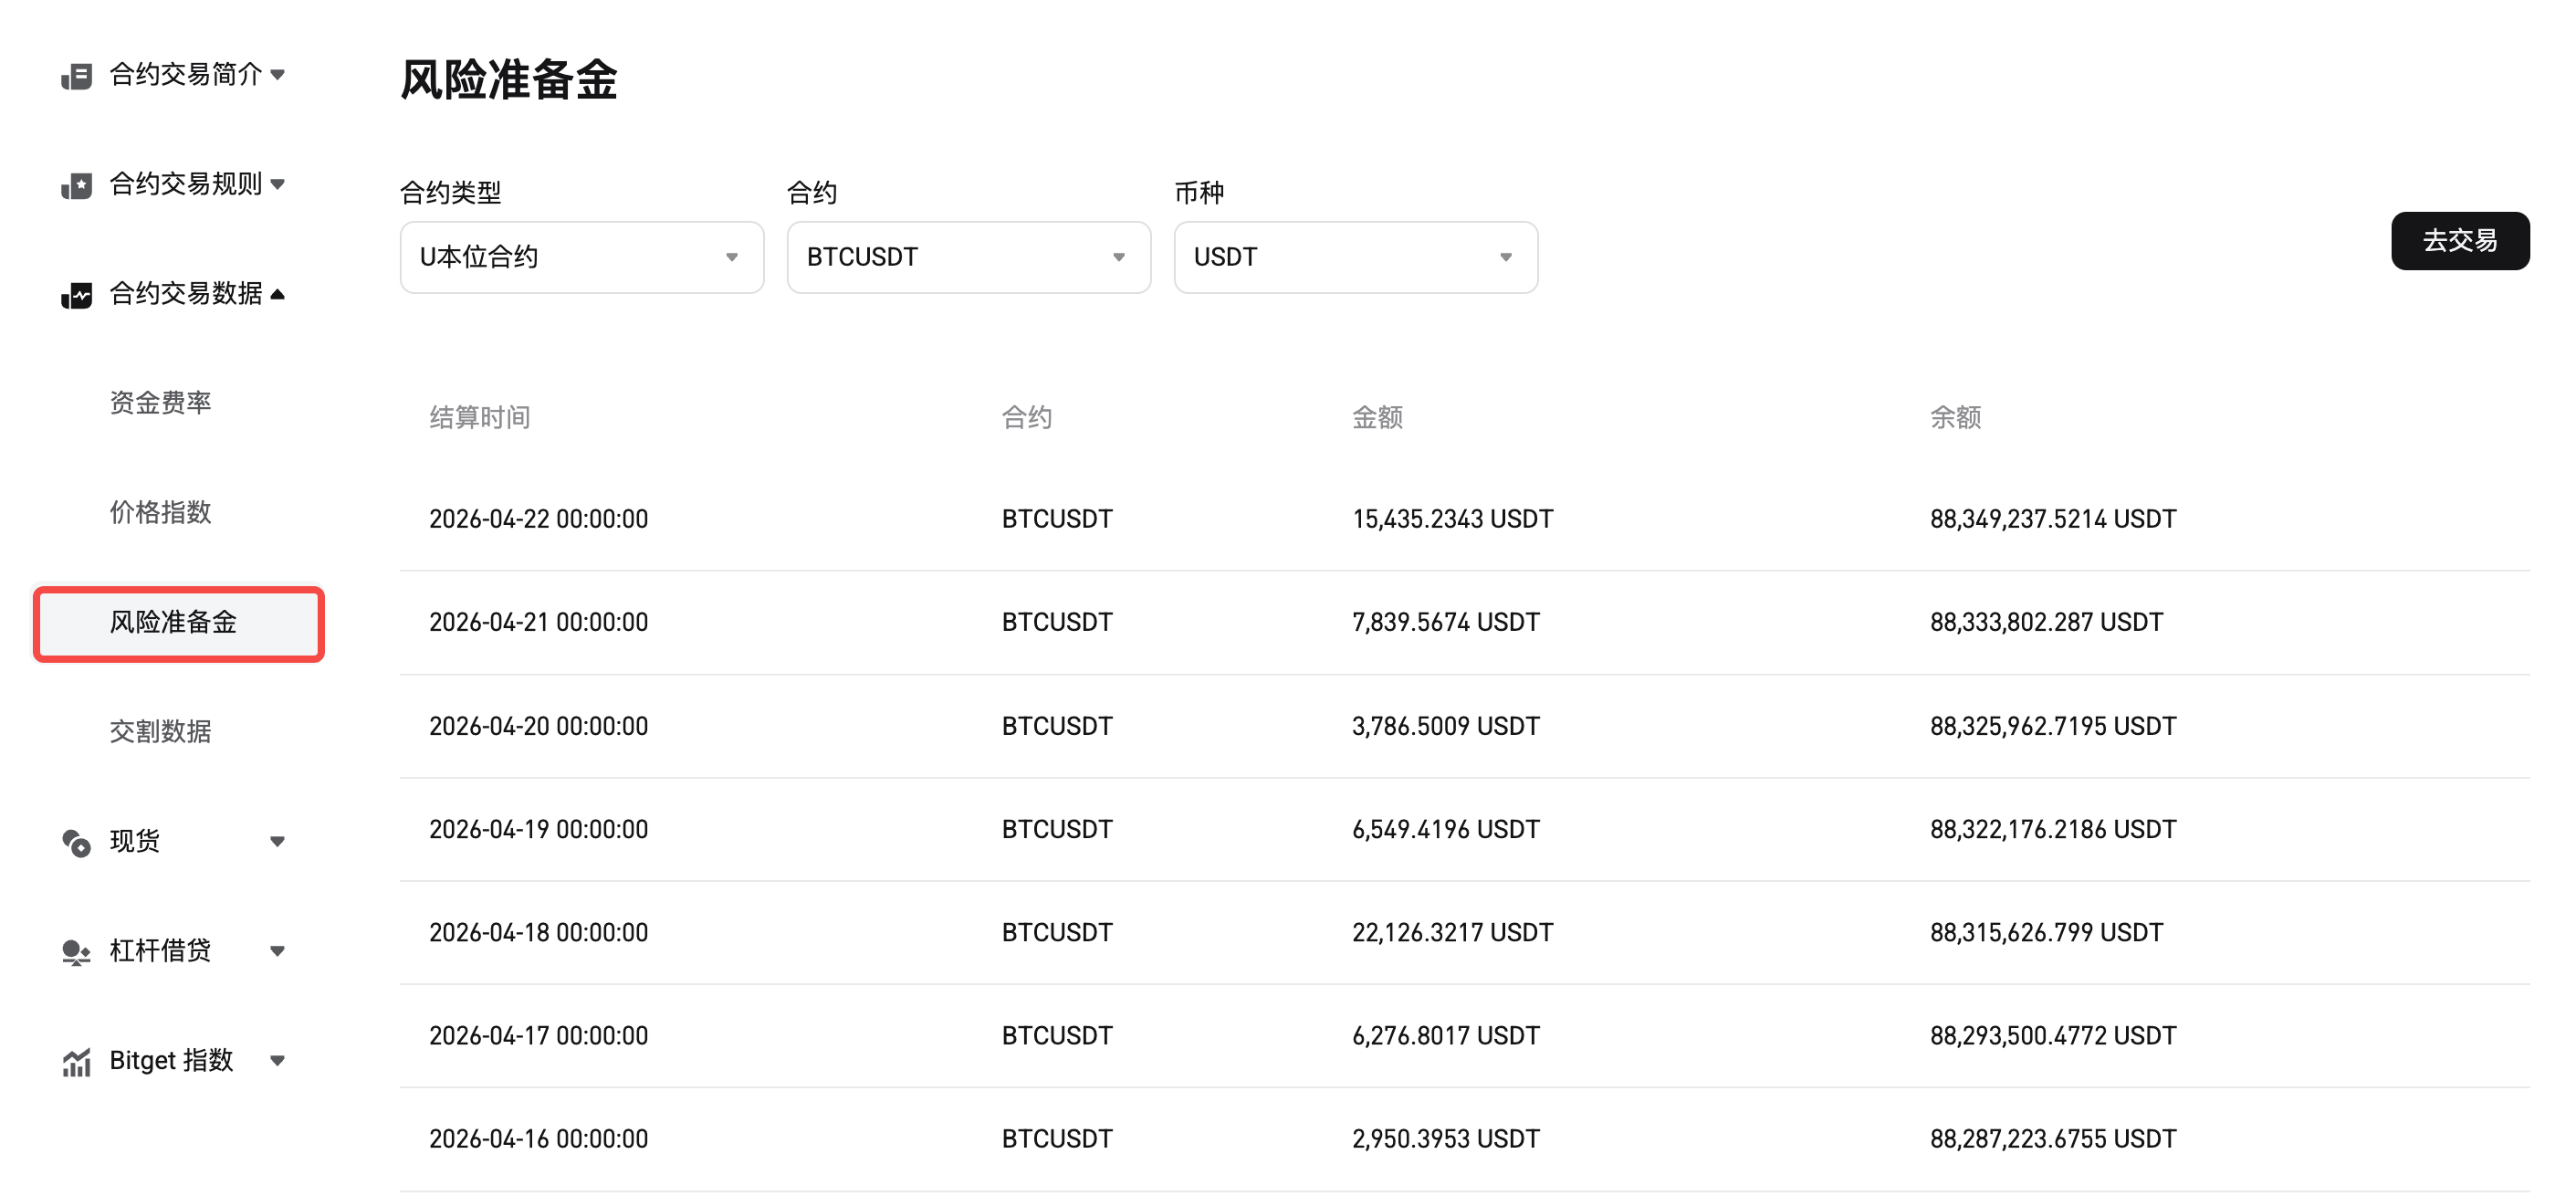Click the 杠杆借贷 person icon
This screenshot has height=1196, width=2576.
pos(76,951)
